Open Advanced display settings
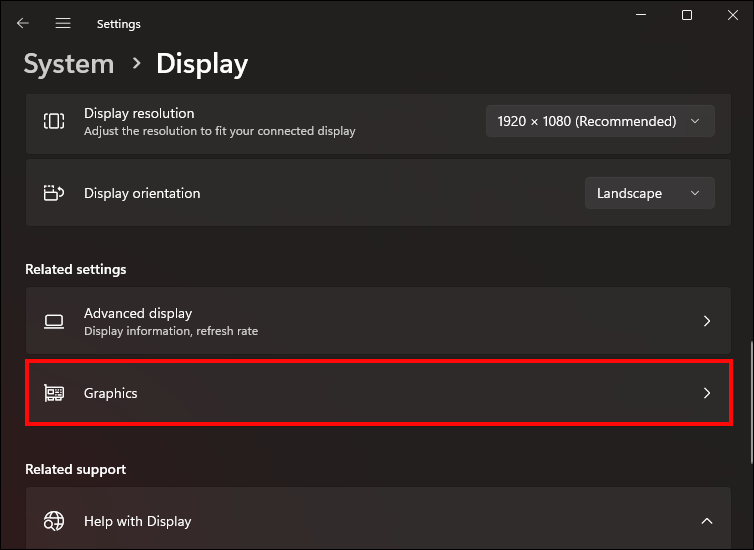This screenshot has height=550, width=754. (138, 313)
